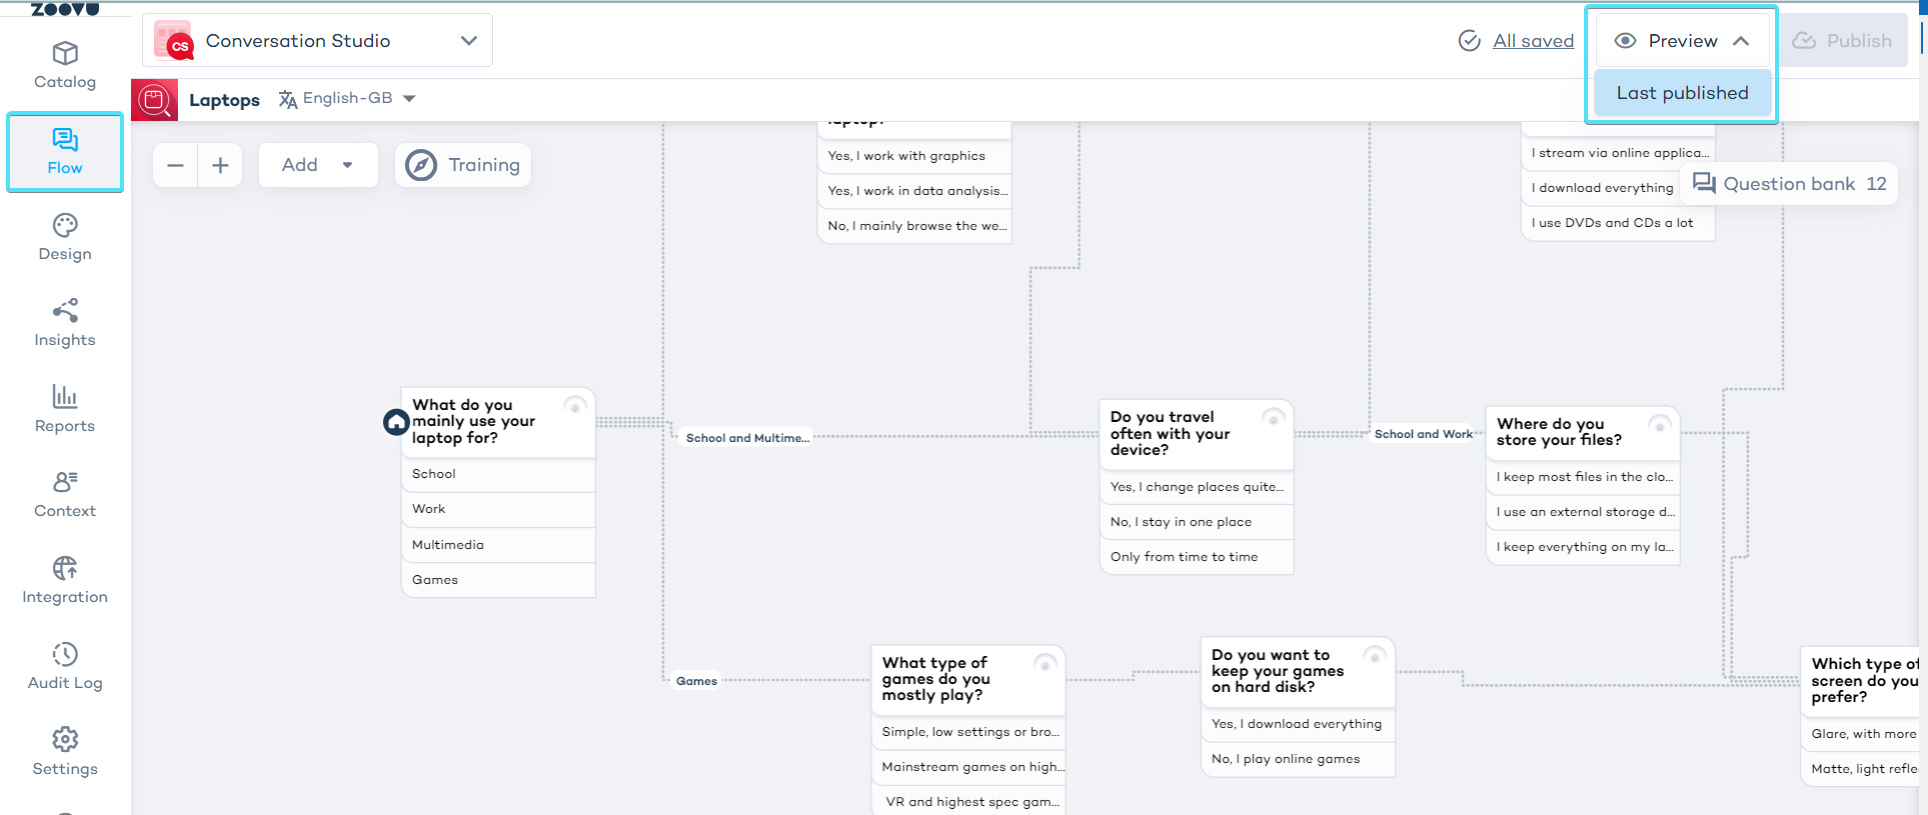1928x815 pixels.
Task: Go to Insights in sidebar
Action: (65, 323)
